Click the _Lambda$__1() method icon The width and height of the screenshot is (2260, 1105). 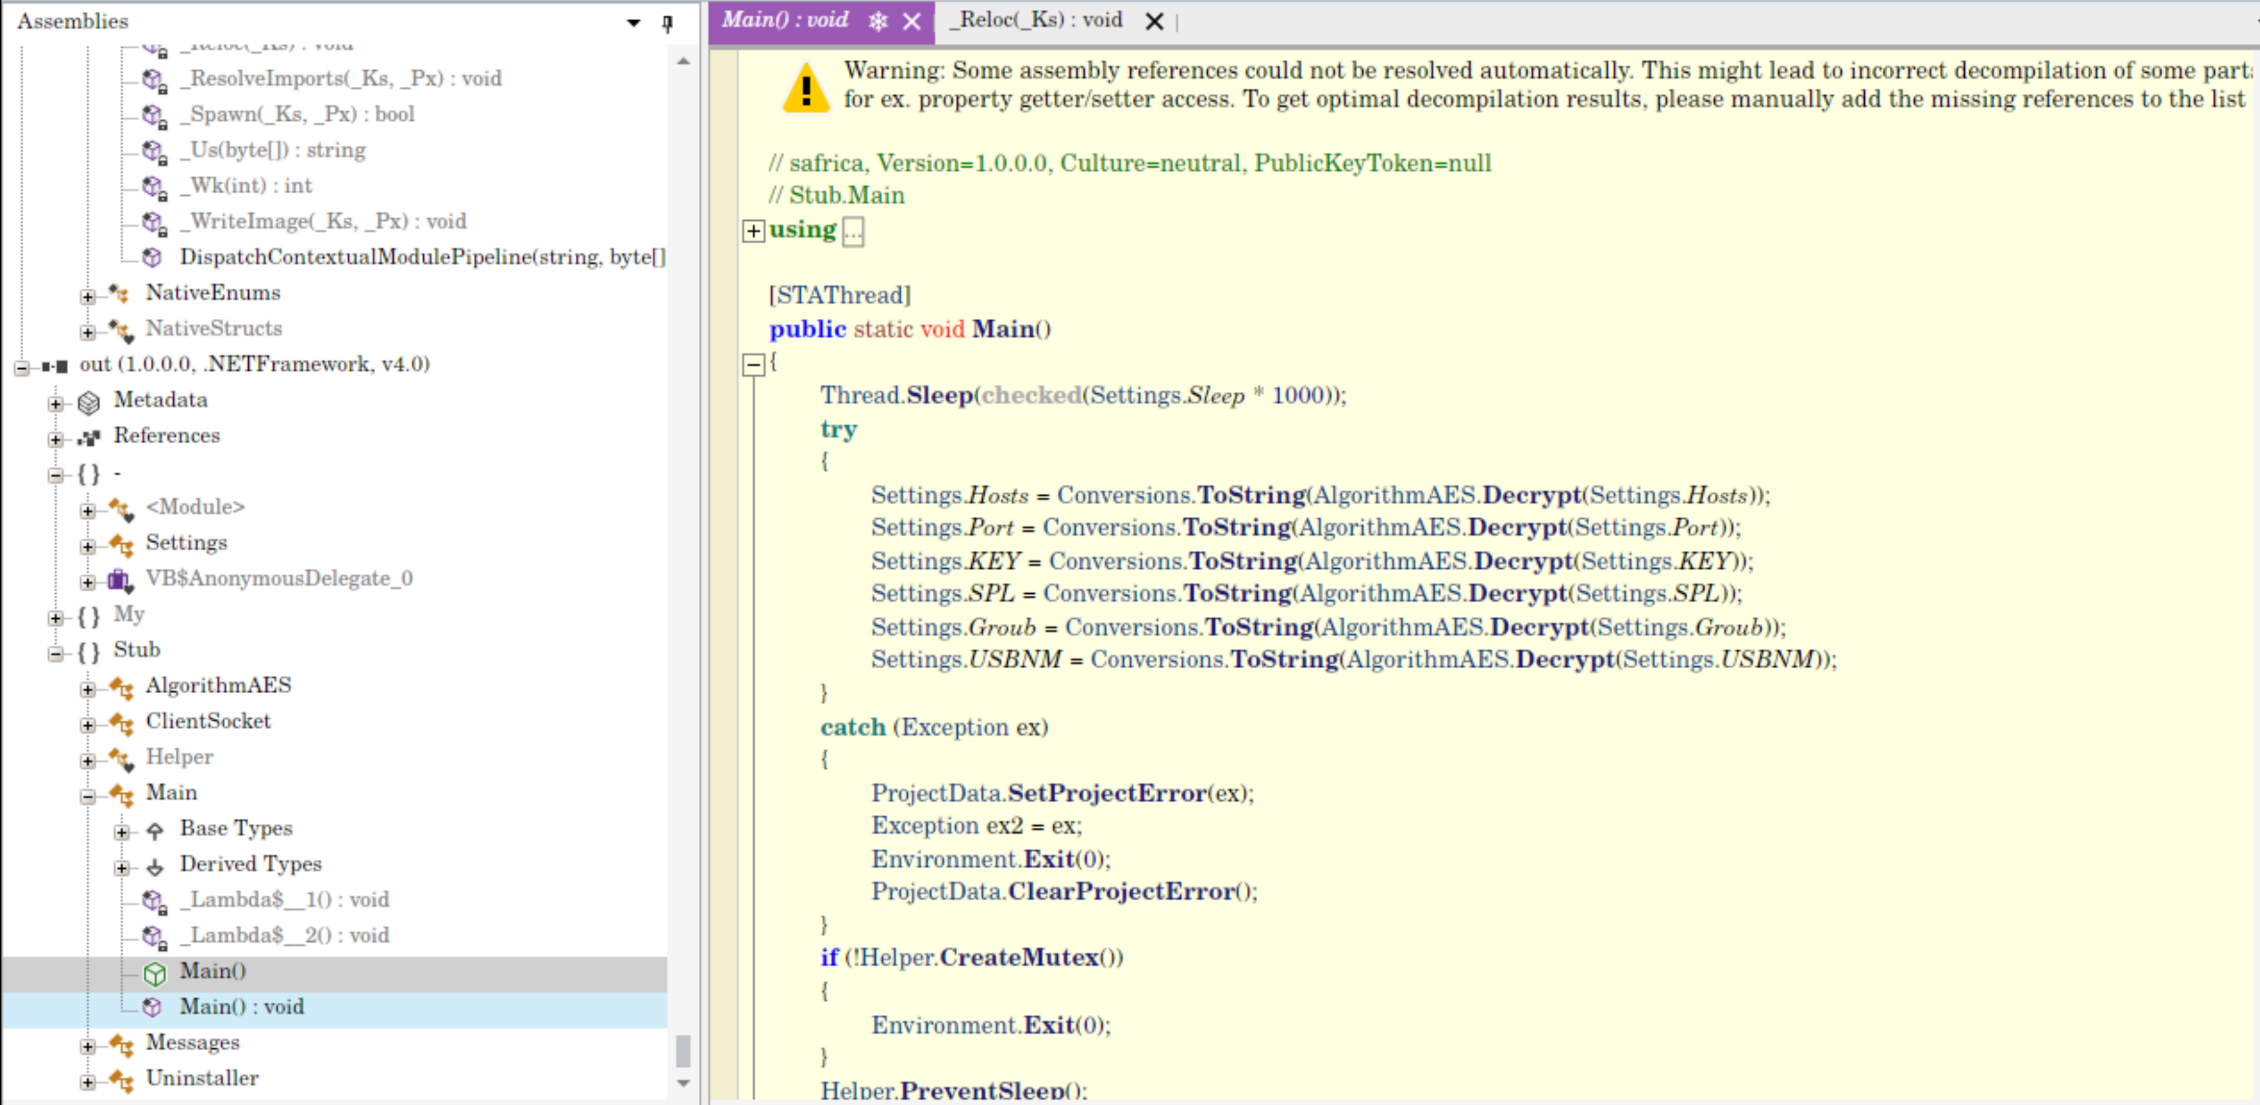pyautogui.click(x=154, y=902)
